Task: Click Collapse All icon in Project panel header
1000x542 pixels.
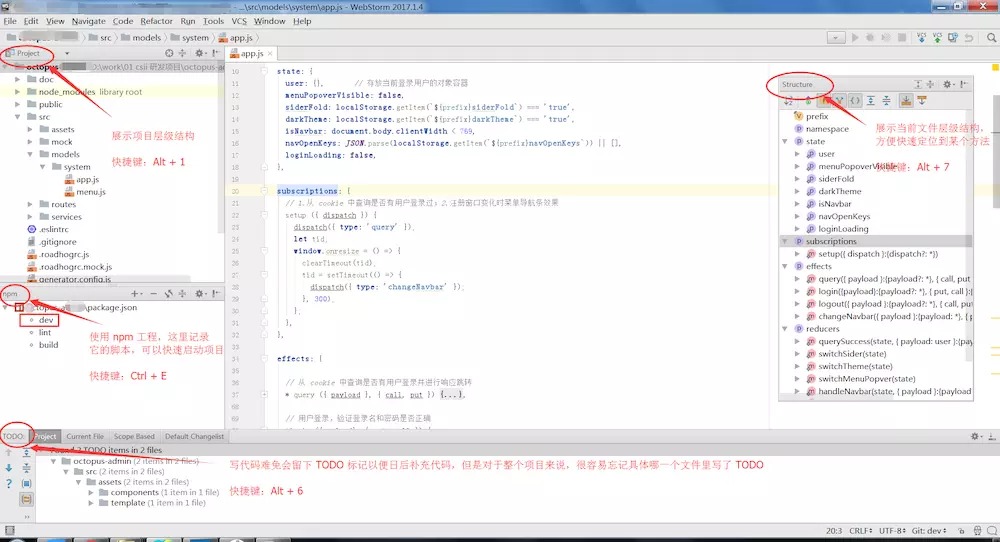Action: click(x=182, y=53)
